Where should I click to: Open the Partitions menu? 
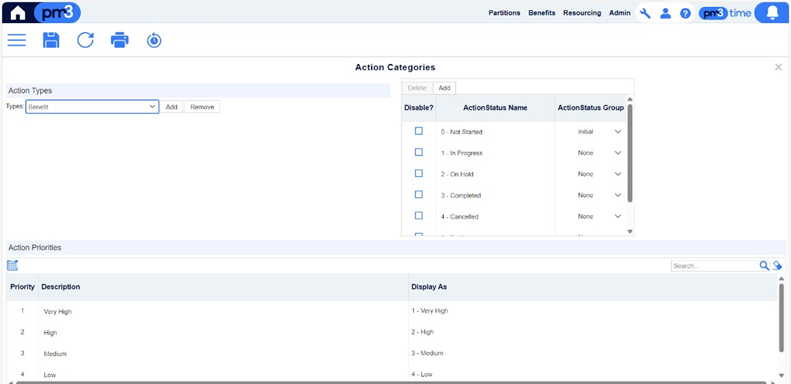(x=504, y=13)
